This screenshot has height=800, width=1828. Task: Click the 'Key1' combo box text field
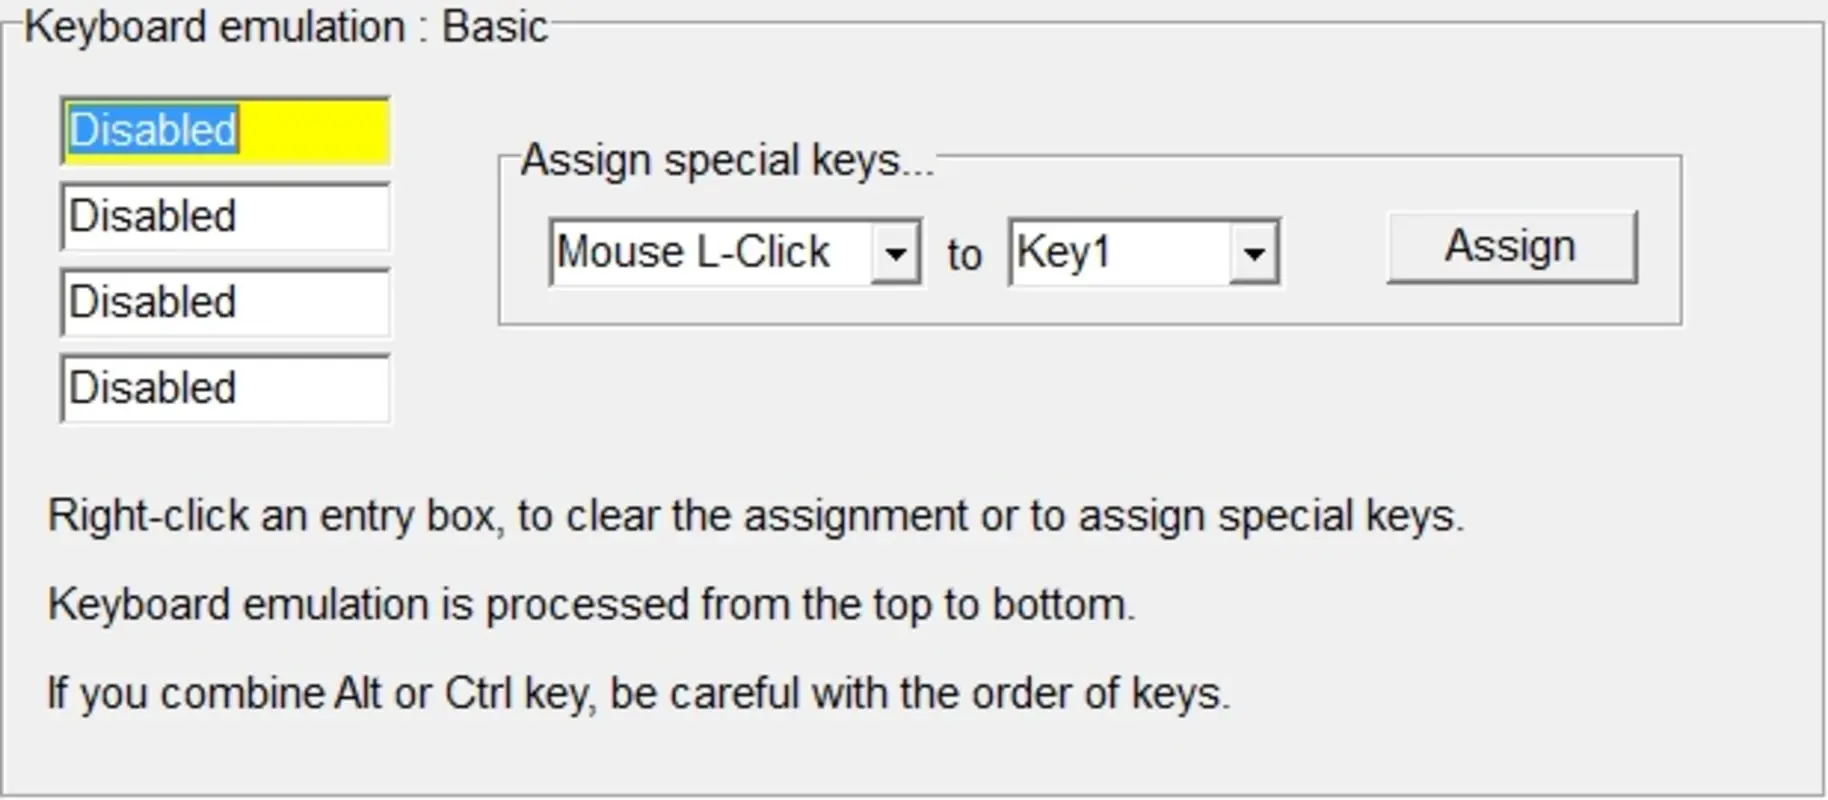click(1120, 253)
